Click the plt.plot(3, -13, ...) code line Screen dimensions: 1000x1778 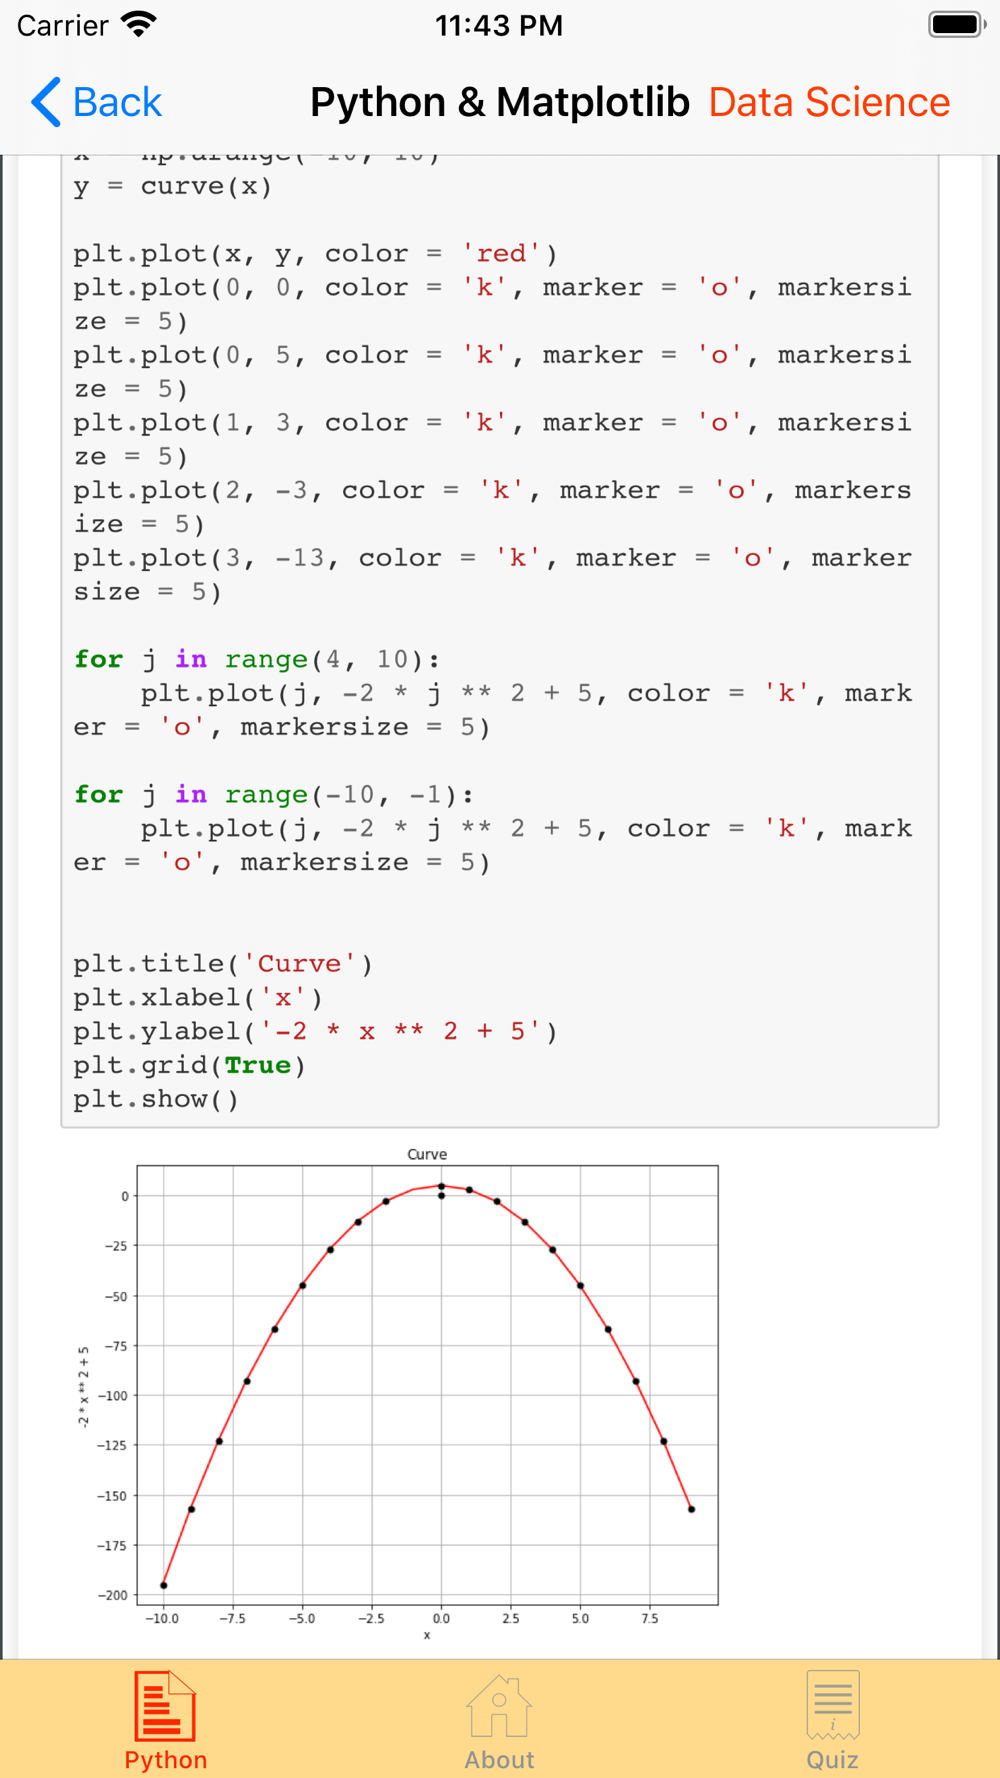(492, 574)
